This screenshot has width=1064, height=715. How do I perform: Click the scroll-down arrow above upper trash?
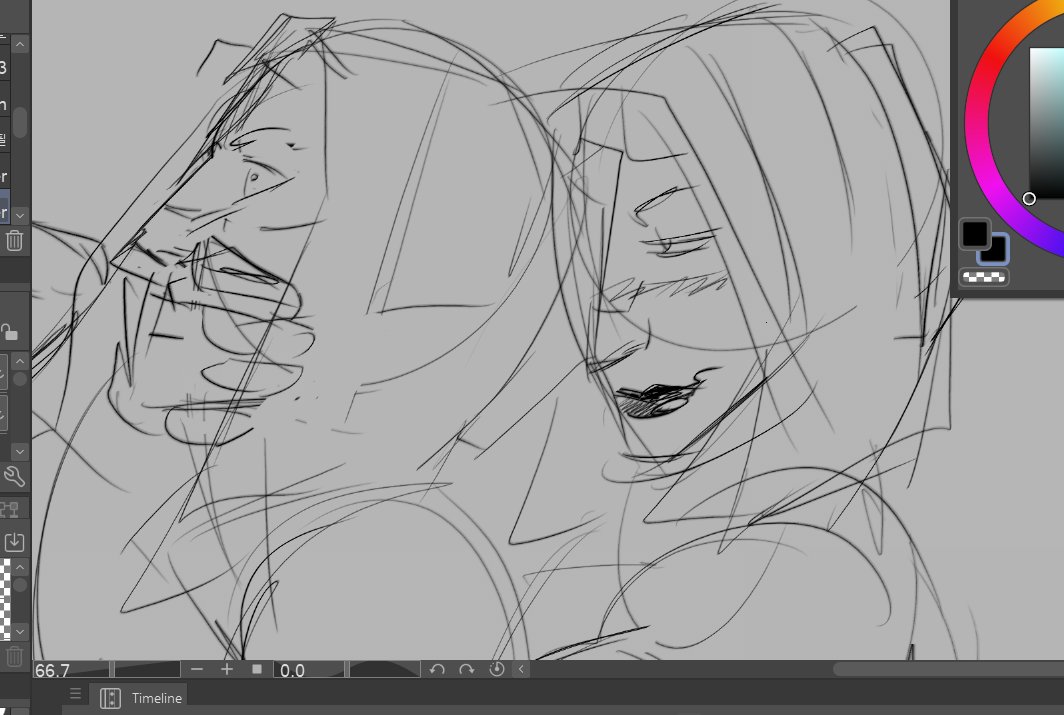click(20, 215)
